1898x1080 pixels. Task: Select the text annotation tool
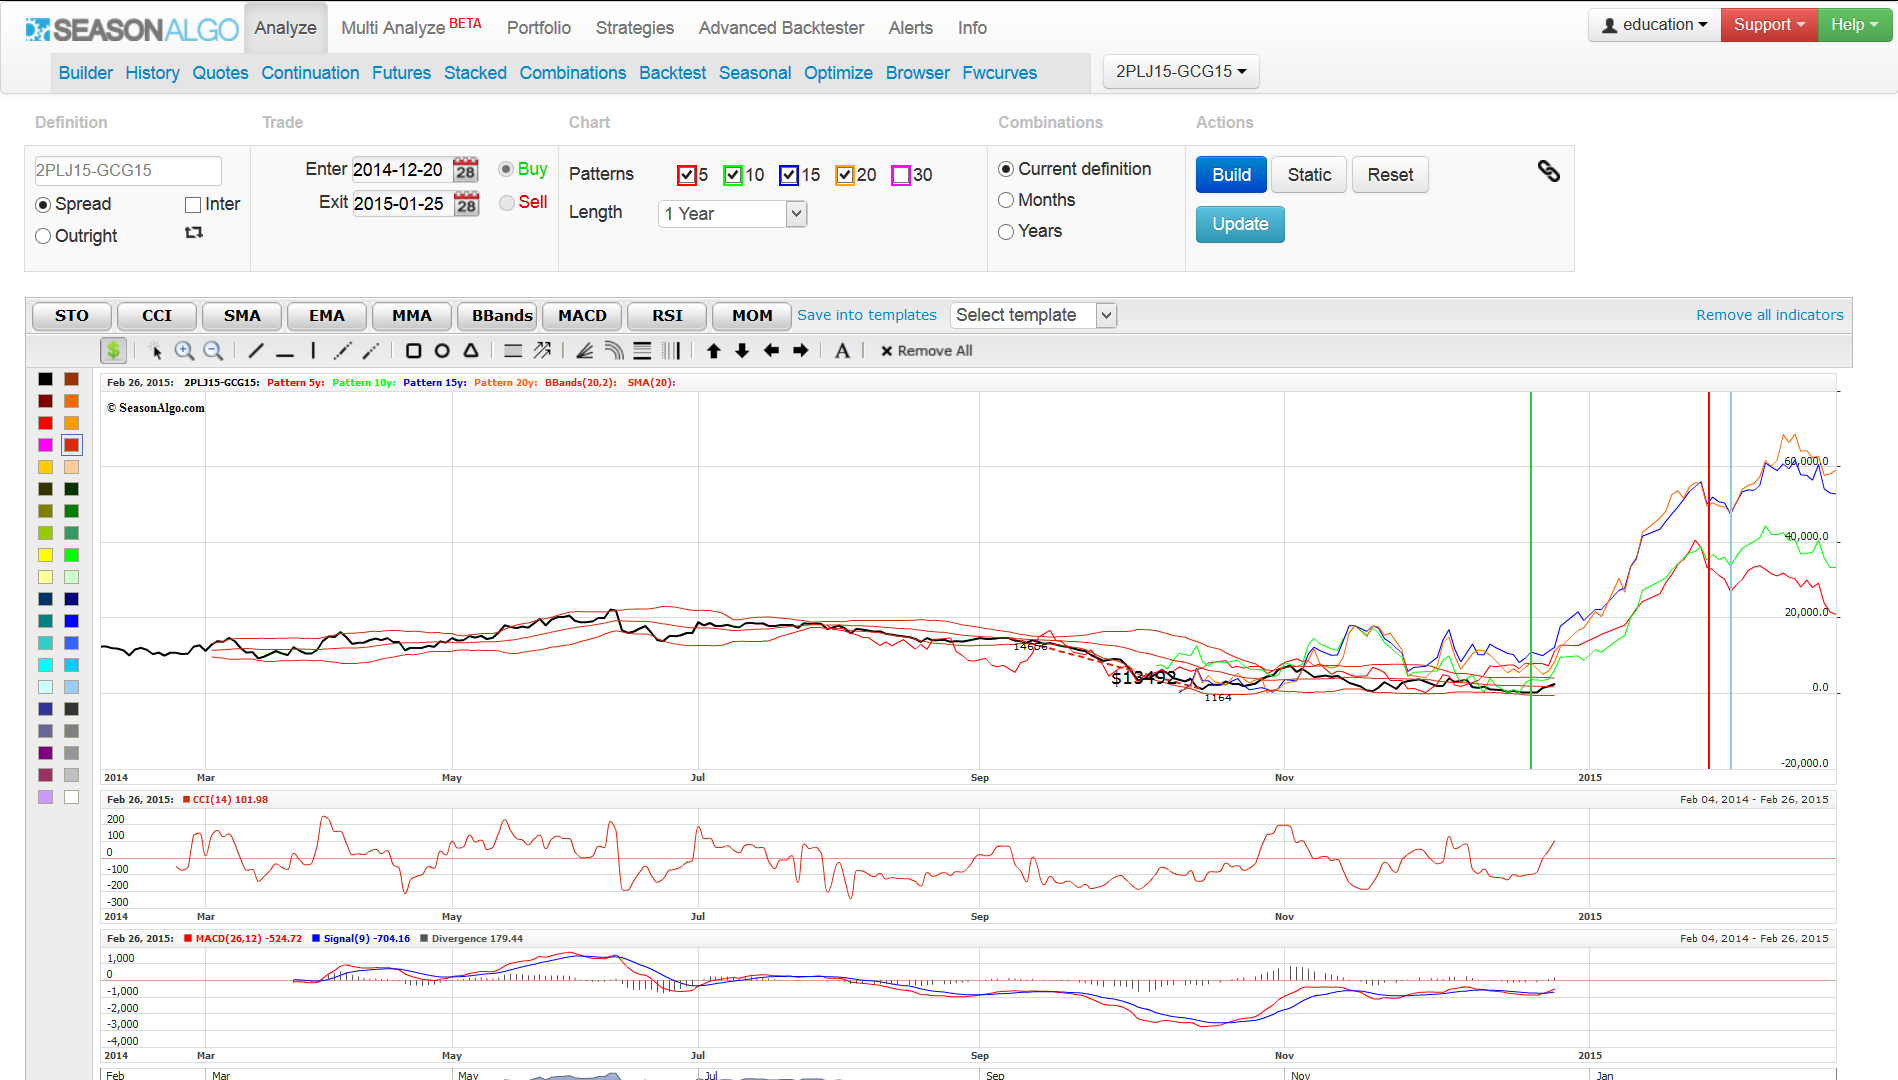click(842, 351)
